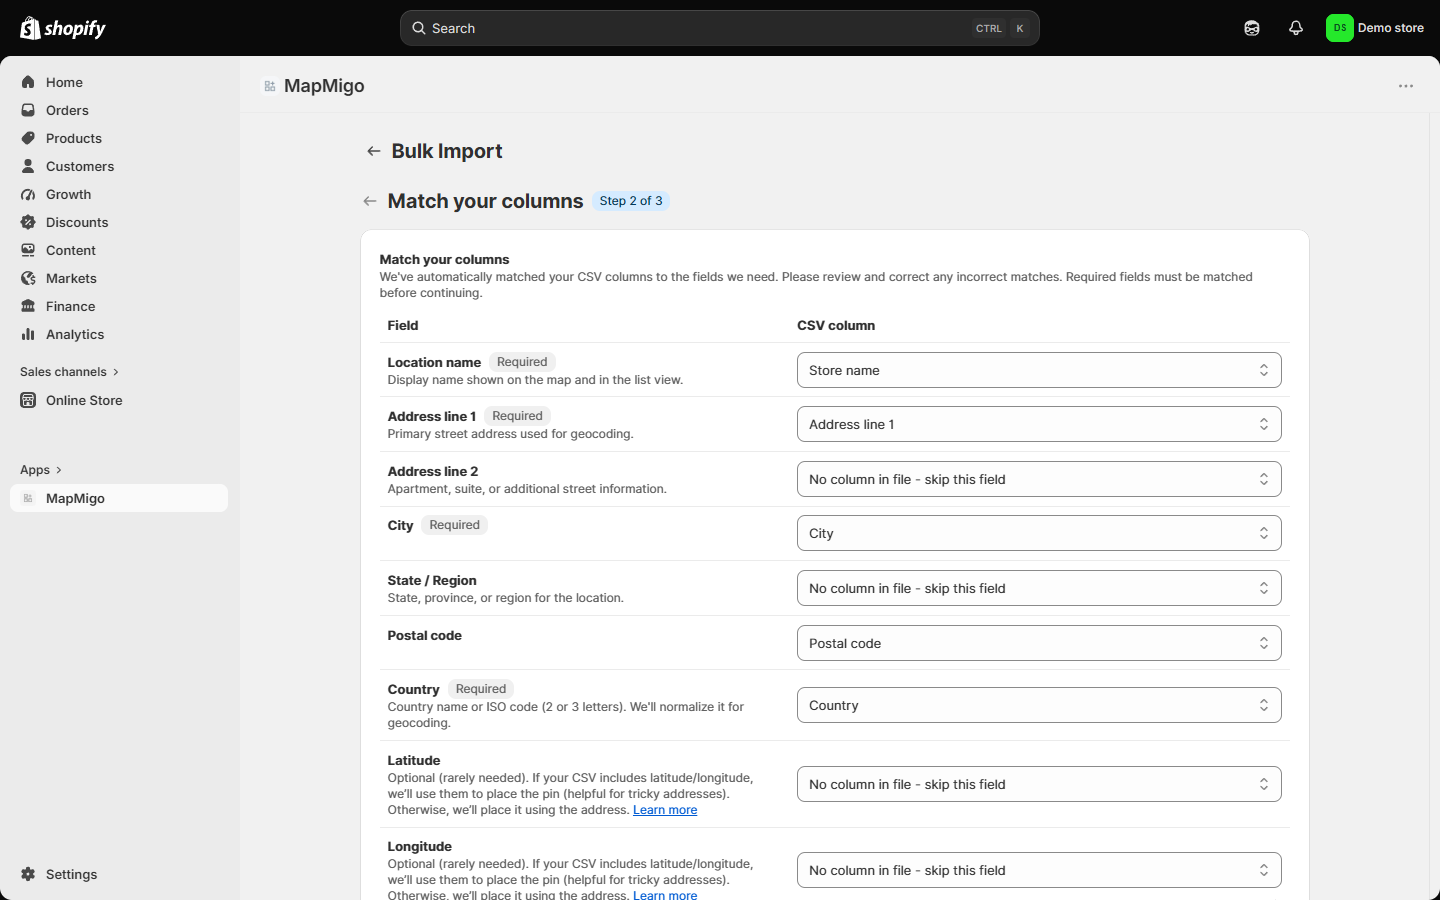Click the Required badge next to City
The height and width of the screenshot is (900, 1440).
click(x=454, y=525)
